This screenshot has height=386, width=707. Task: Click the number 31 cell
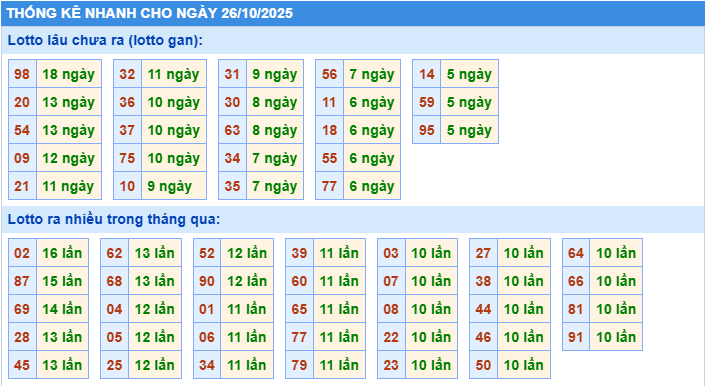(232, 74)
